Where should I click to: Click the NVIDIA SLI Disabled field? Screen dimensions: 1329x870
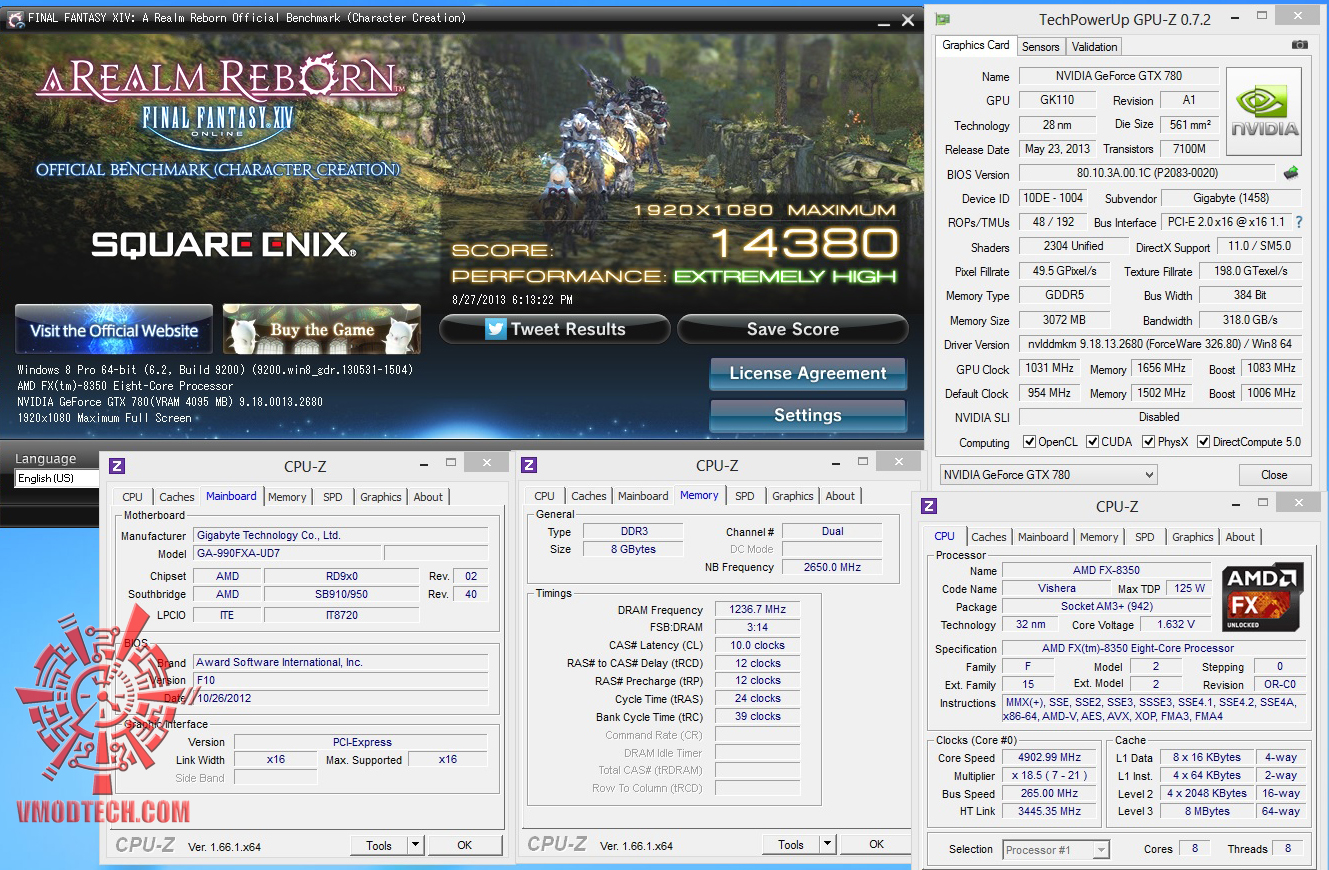pos(1160,417)
